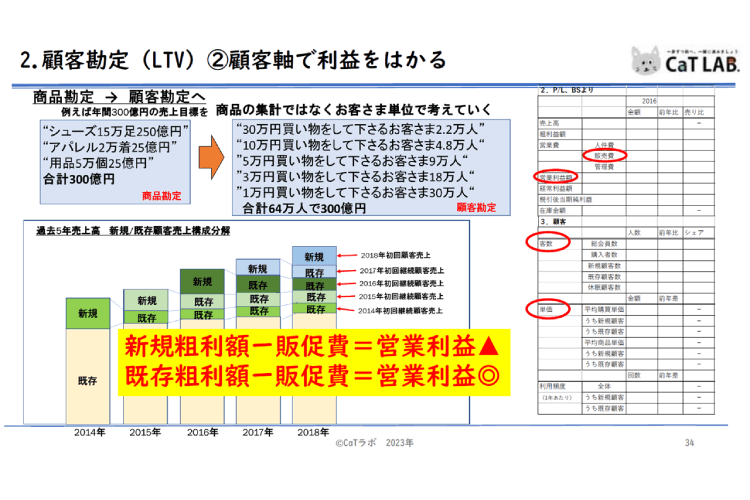The width and height of the screenshot is (750, 500).
Task: Click the circled 客数 row label
Action: pyautogui.click(x=547, y=243)
